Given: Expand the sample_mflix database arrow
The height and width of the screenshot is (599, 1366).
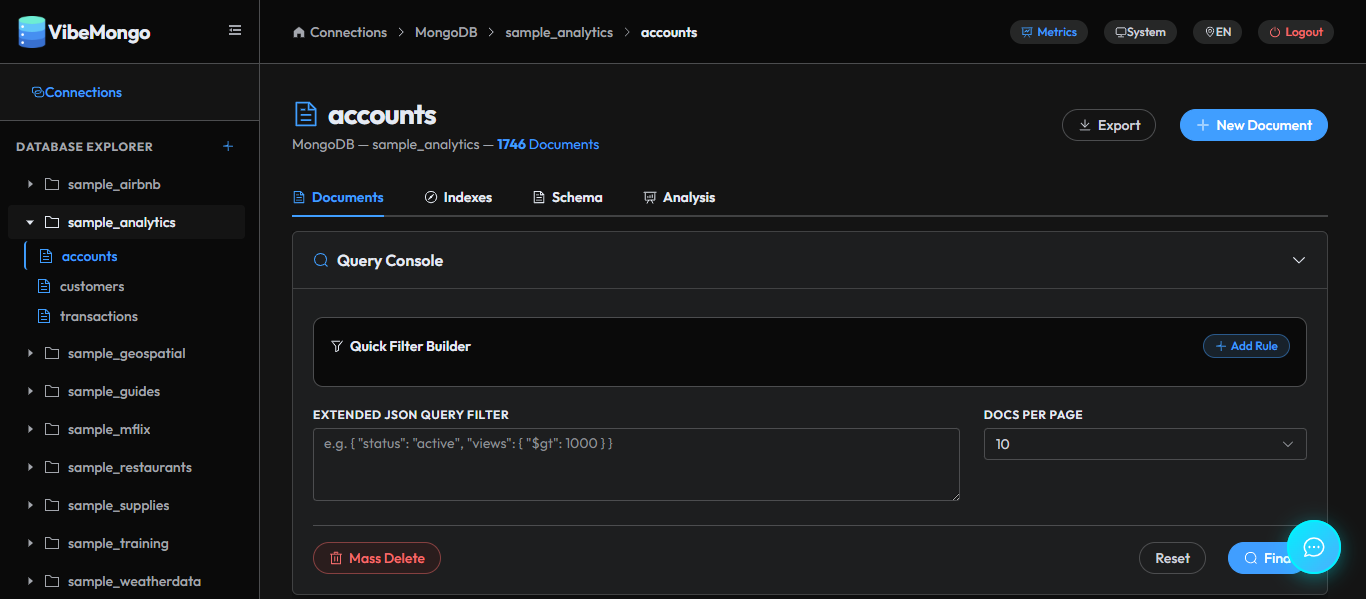Looking at the screenshot, I should [x=30, y=429].
